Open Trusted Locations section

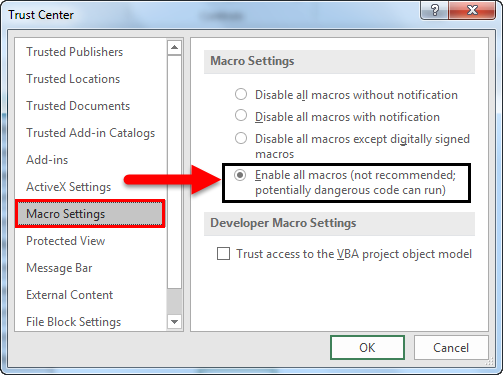(x=73, y=79)
